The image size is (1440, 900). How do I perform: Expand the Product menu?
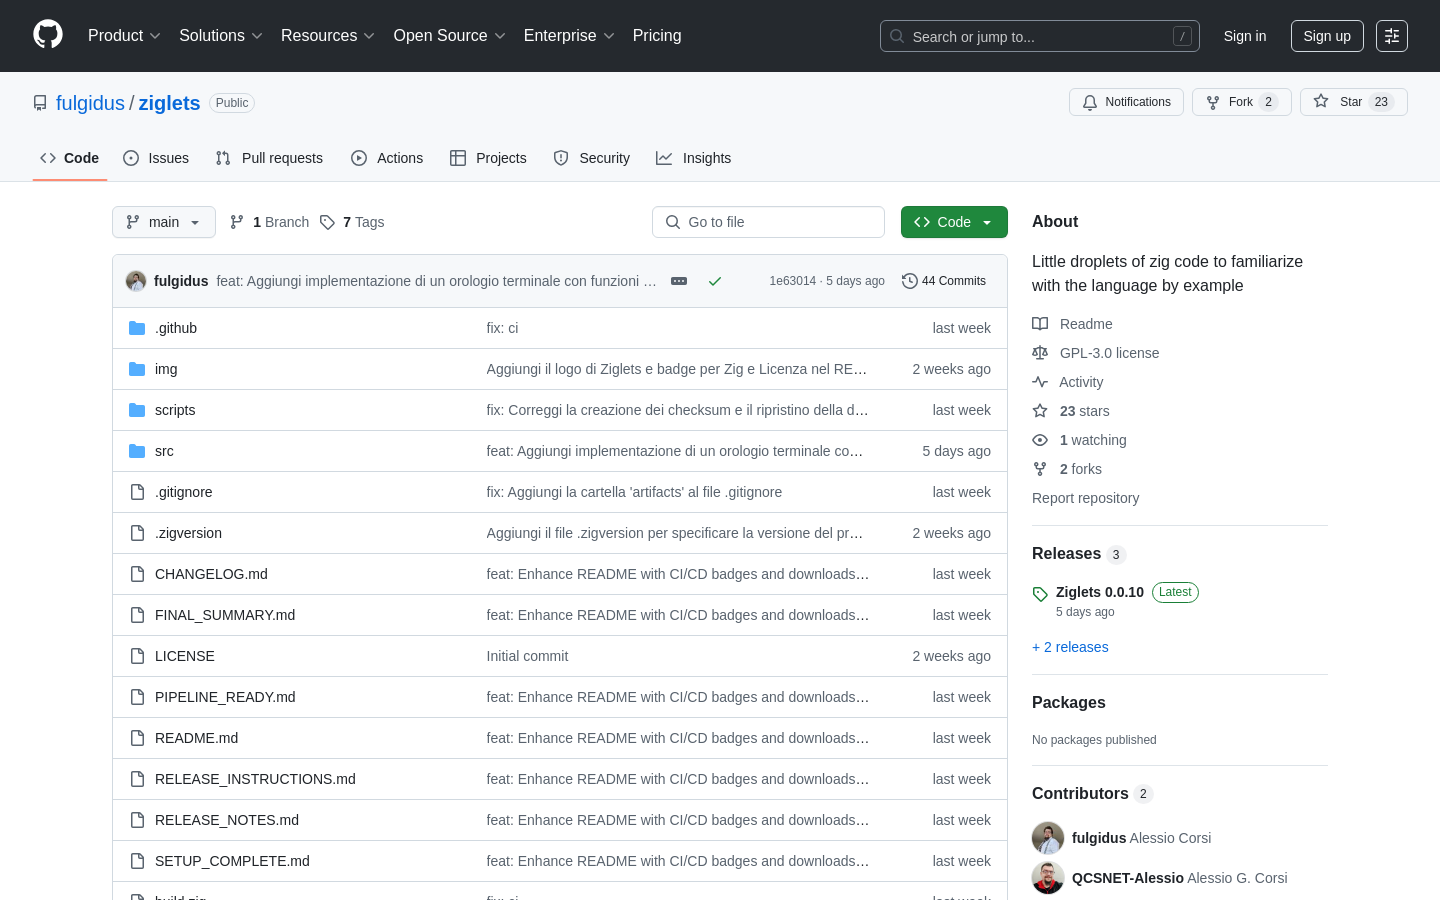pos(124,36)
